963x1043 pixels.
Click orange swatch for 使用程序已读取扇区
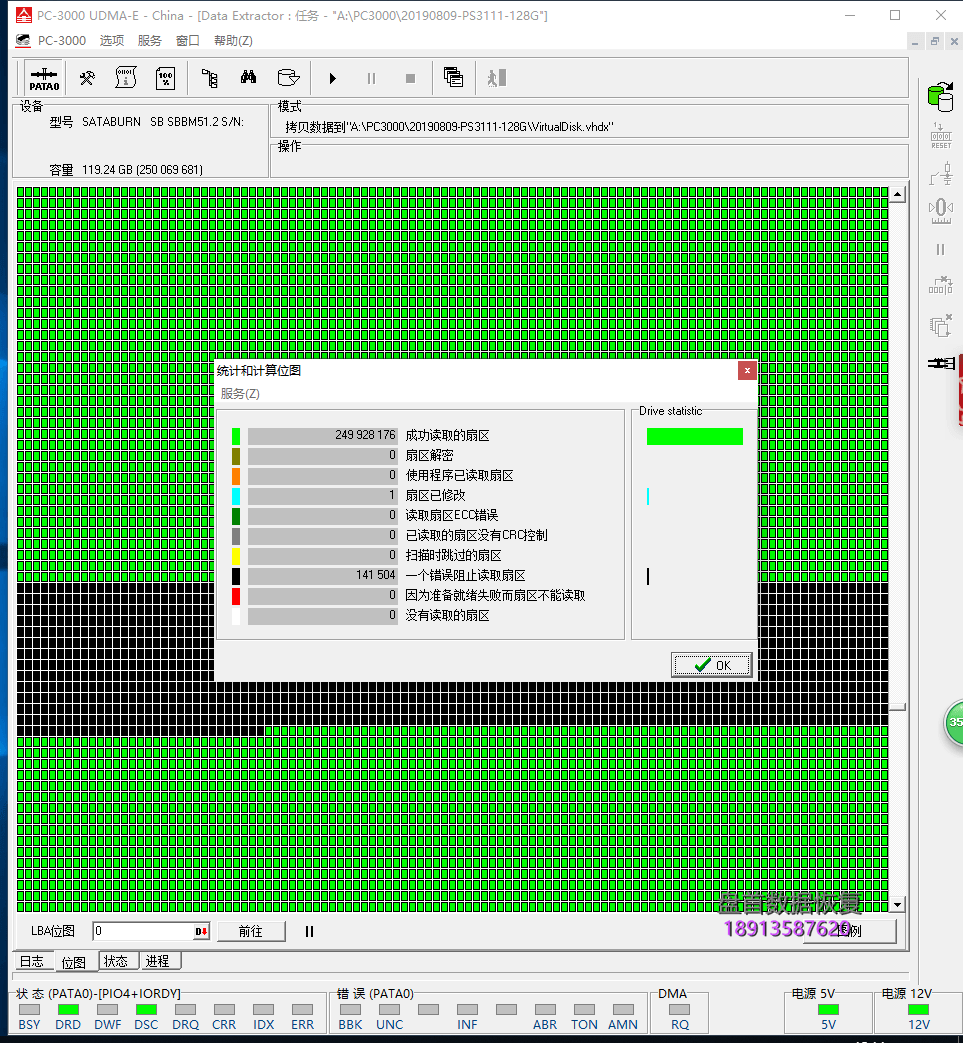tap(236, 476)
